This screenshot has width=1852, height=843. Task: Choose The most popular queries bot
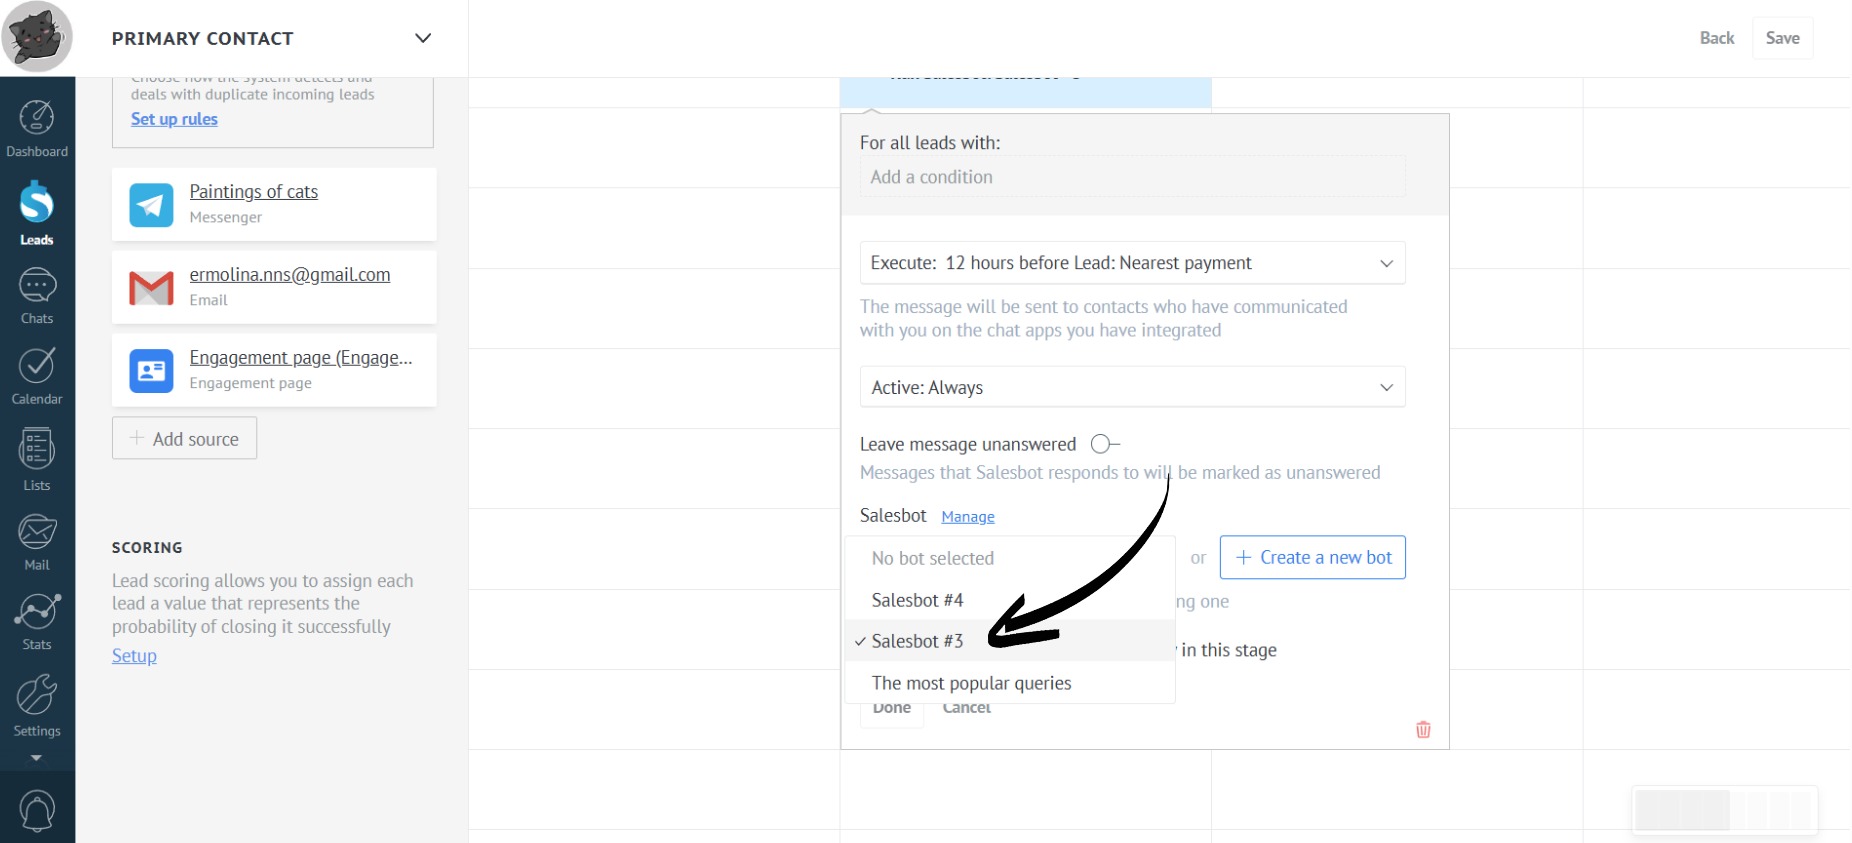tap(971, 683)
